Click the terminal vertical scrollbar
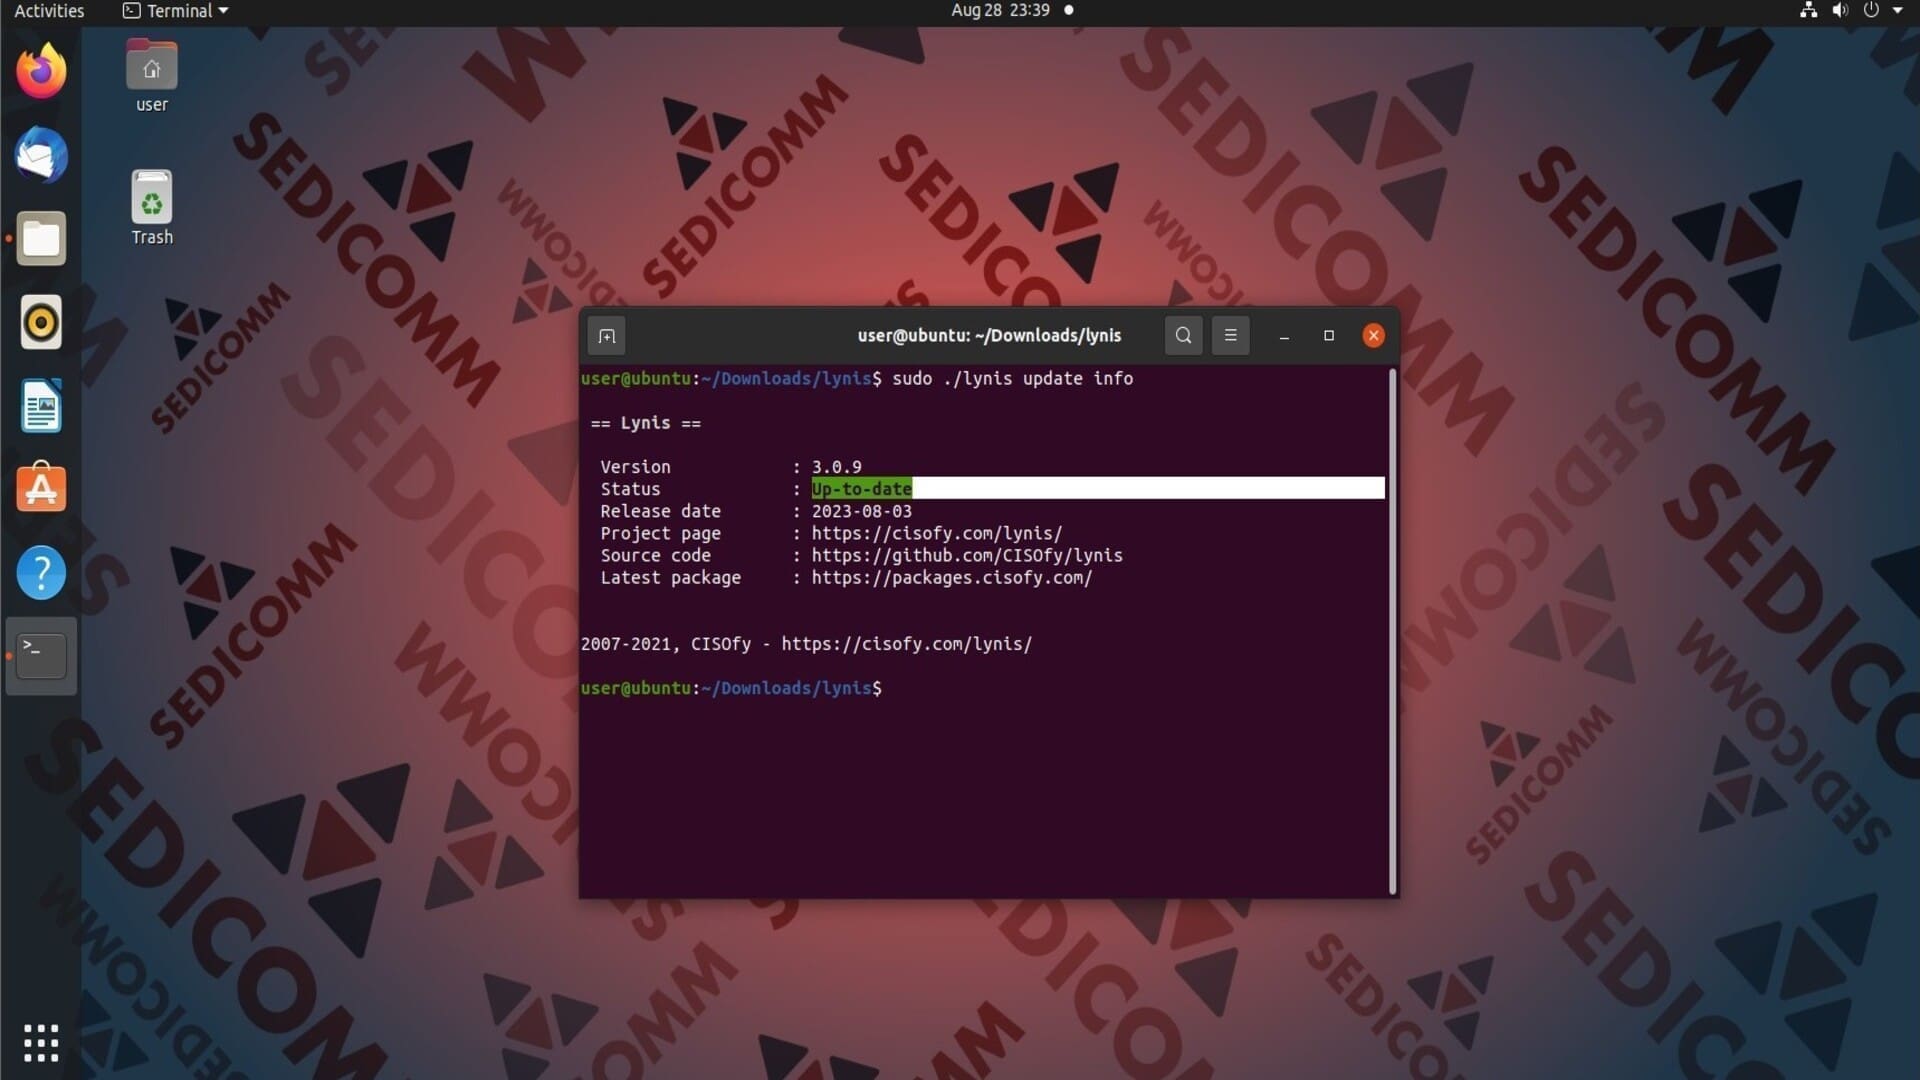Screen dimensions: 1920x1080 (1392, 630)
